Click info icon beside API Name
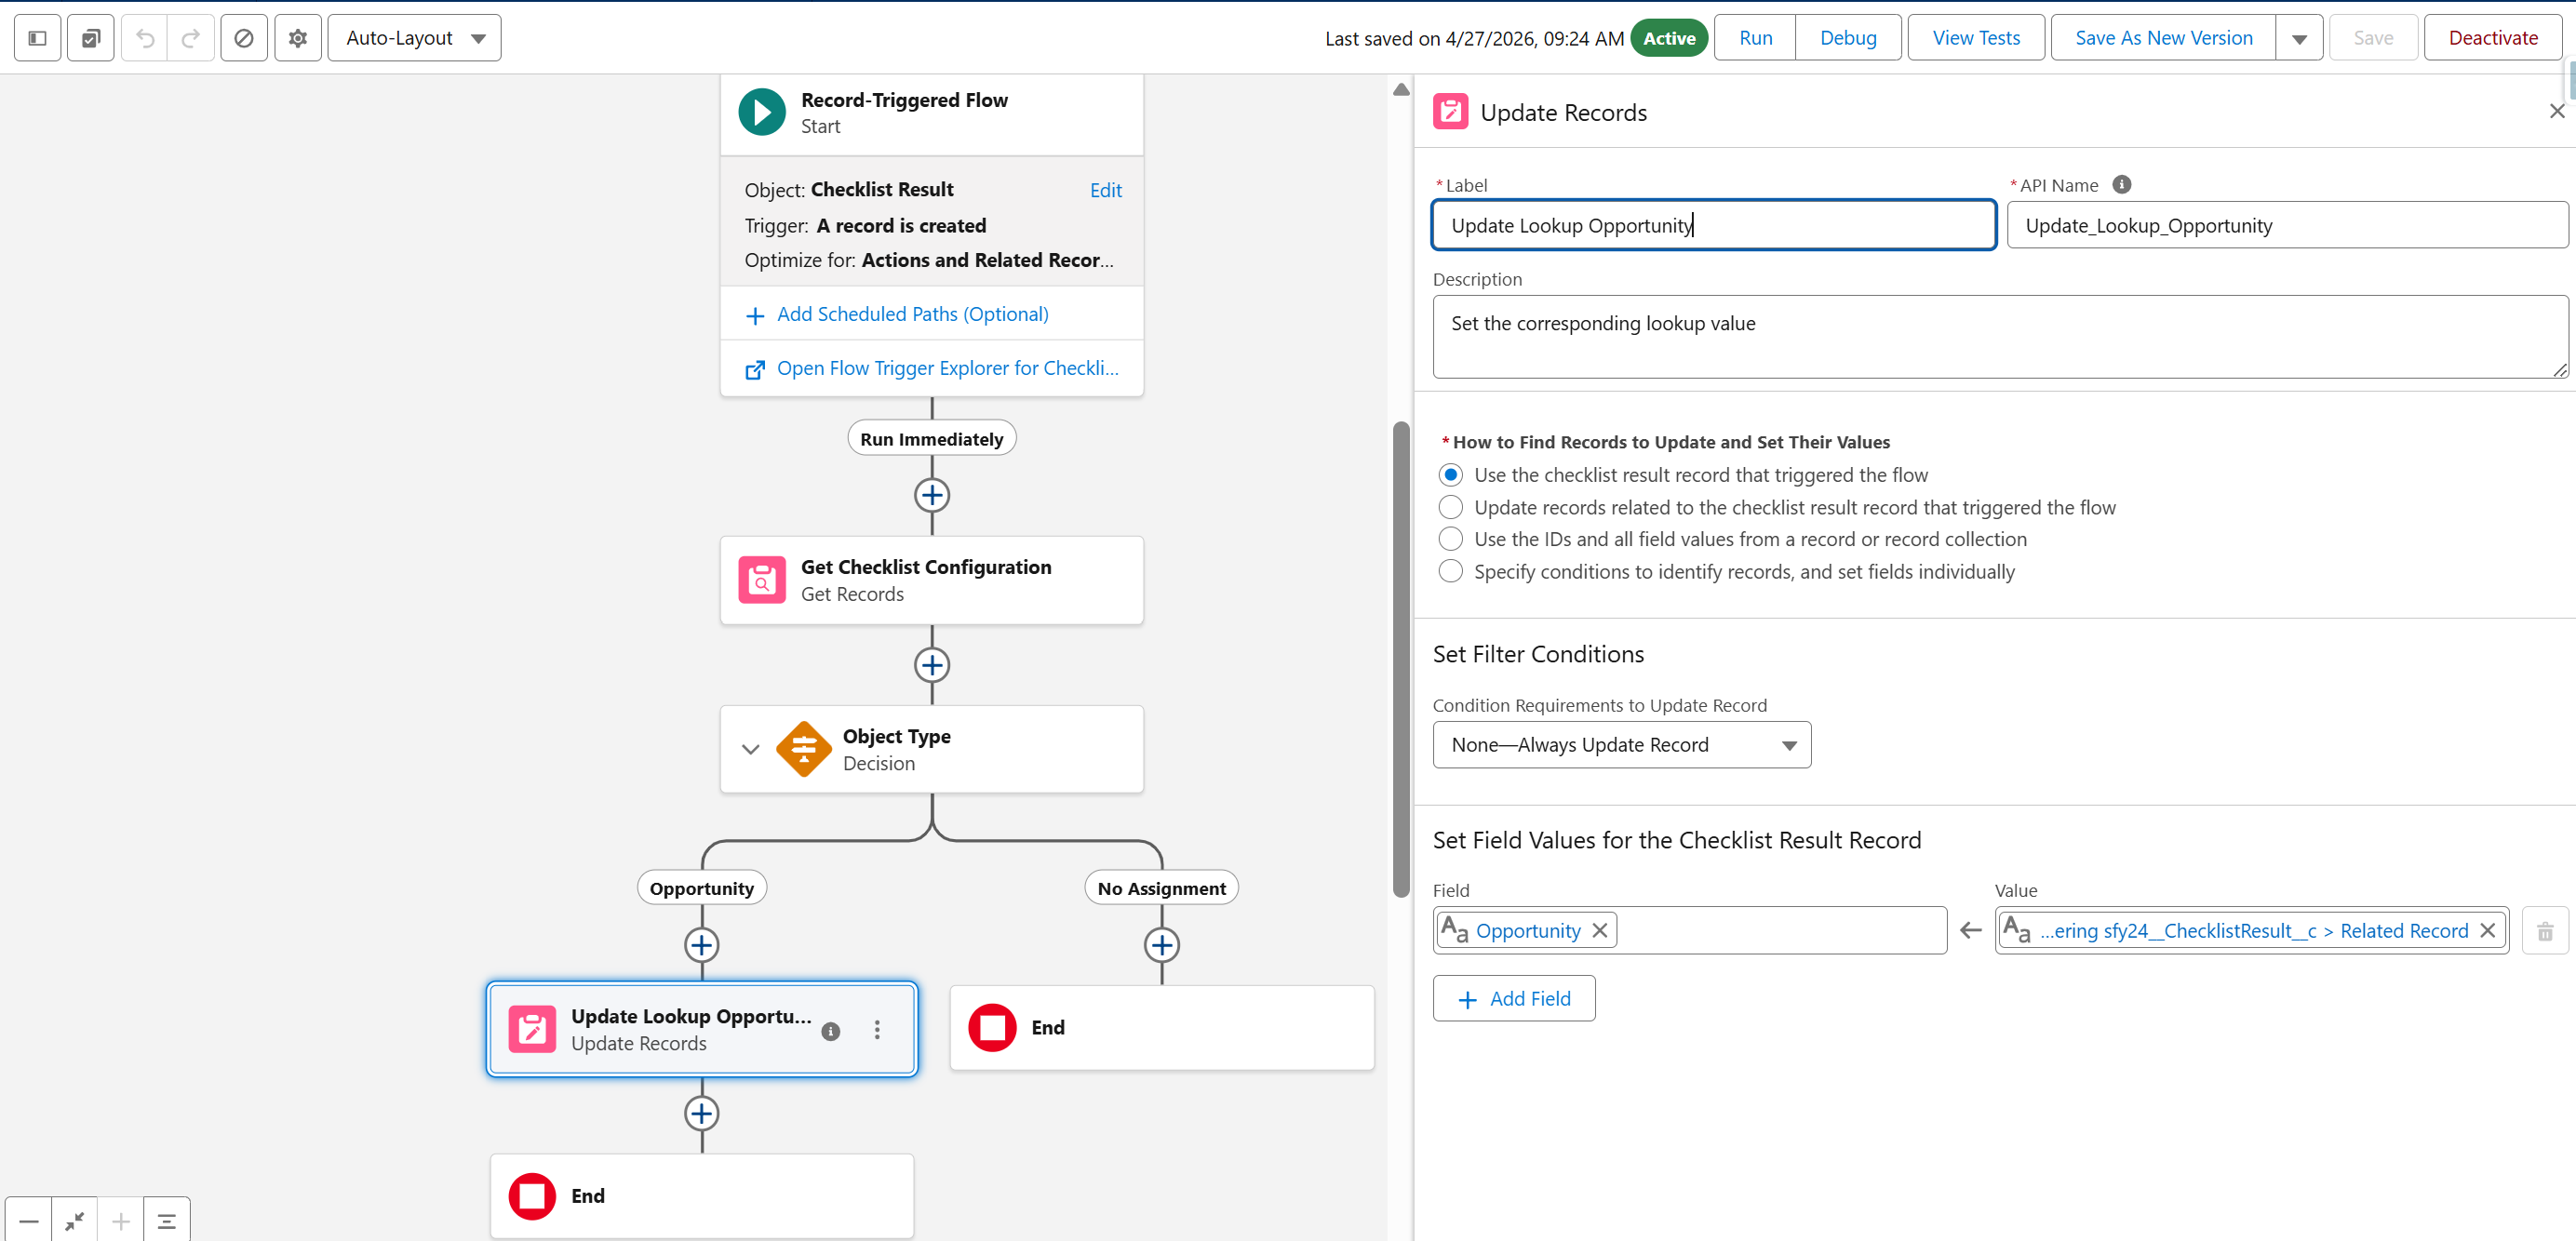 (x=2121, y=184)
